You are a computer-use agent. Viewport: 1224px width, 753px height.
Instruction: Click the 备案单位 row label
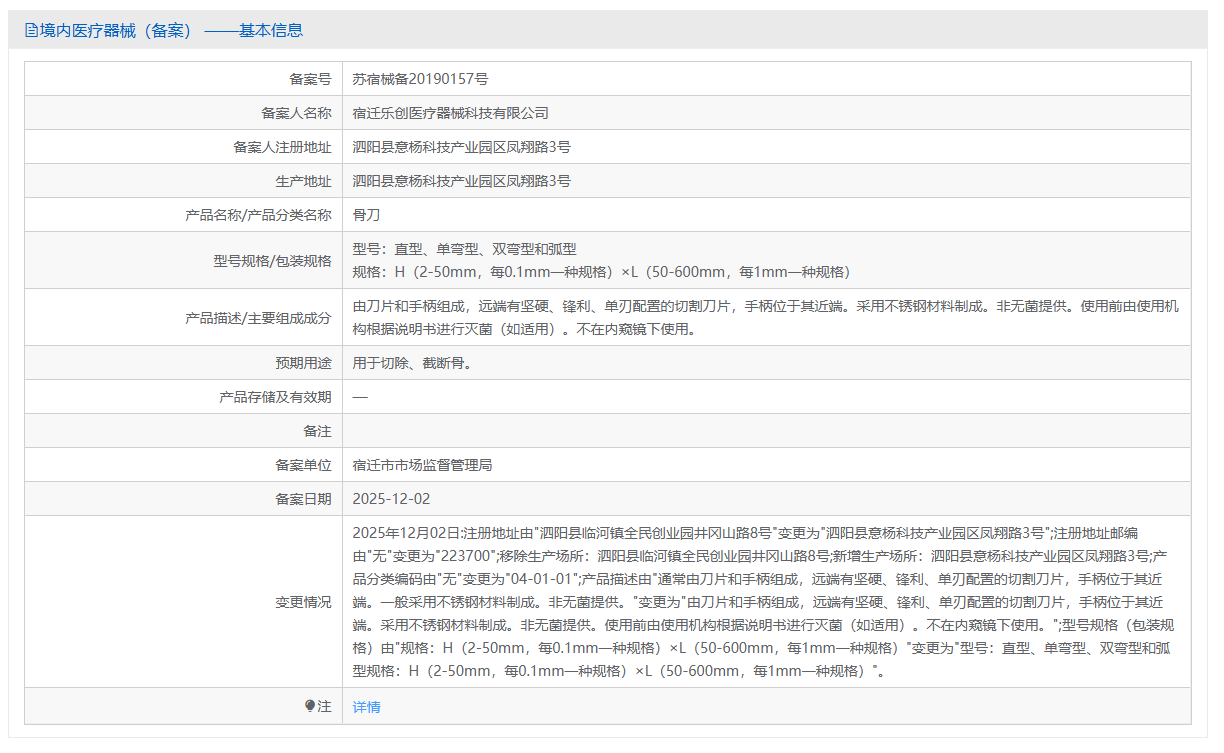pyautogui.click(x=303, y=465)
